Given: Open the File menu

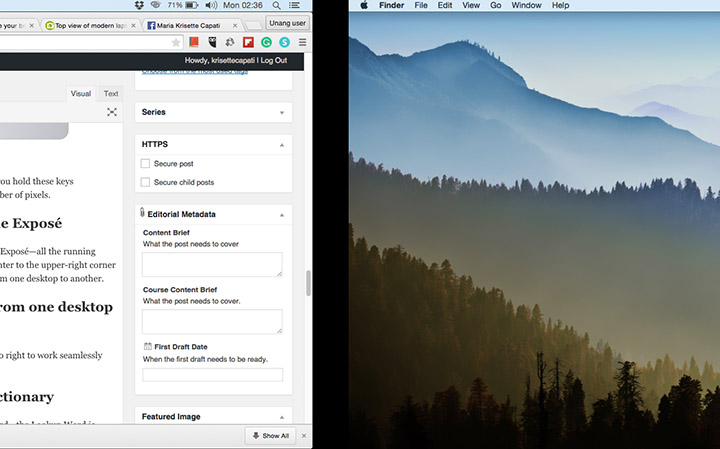Looking at the screenshot, I should (421, 6).
